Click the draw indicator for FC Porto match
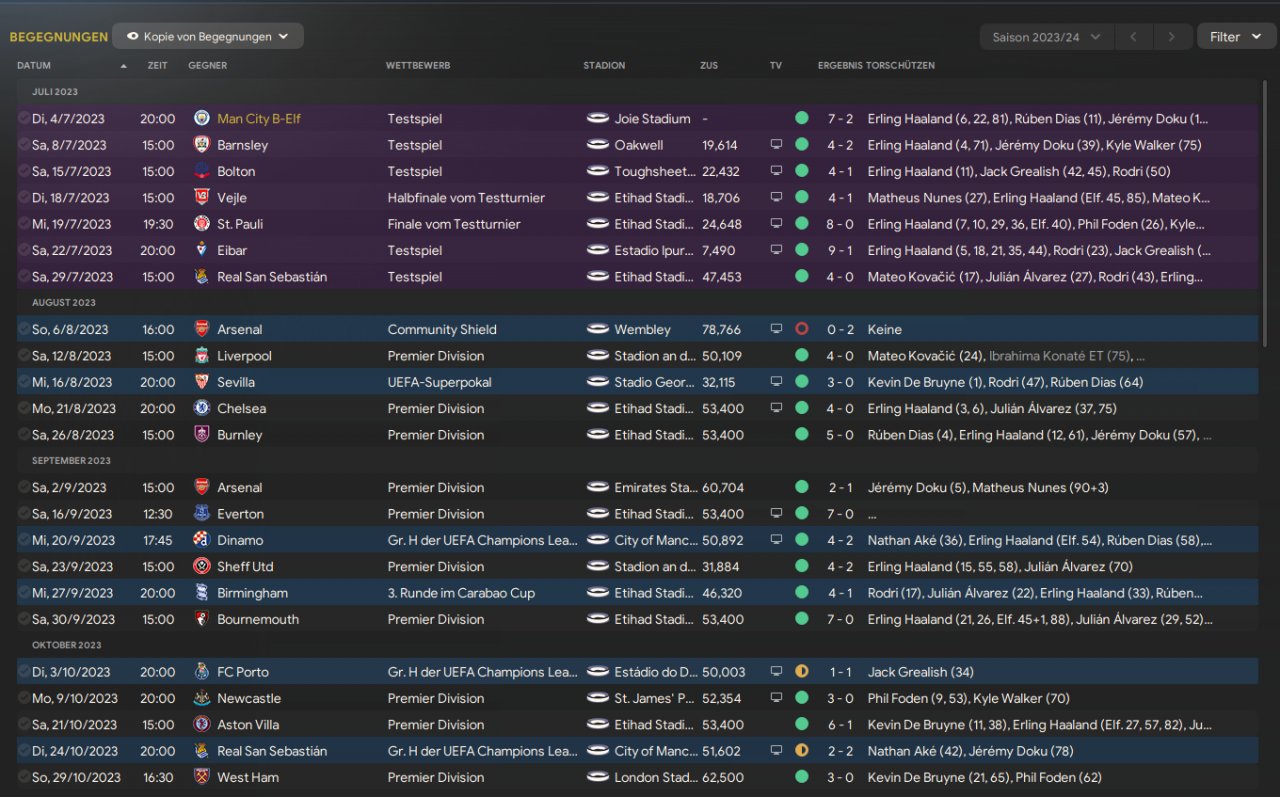The image size is (1280, 797). pyautogui.click(x=801, y=672)
